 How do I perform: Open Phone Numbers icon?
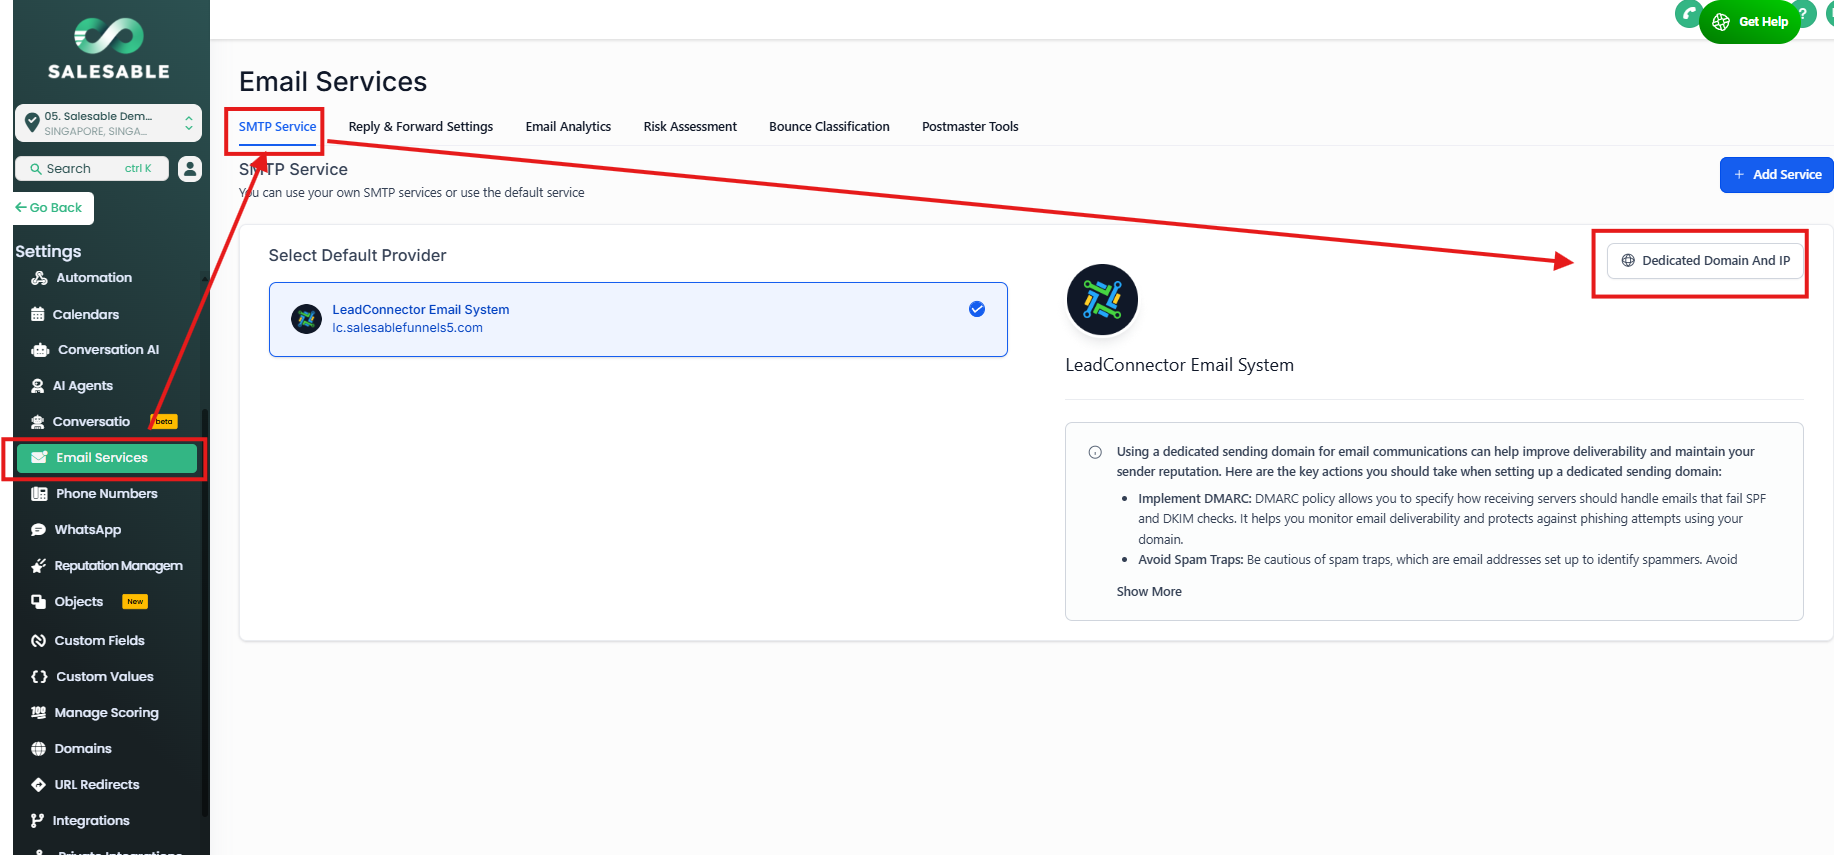(39, 494)
